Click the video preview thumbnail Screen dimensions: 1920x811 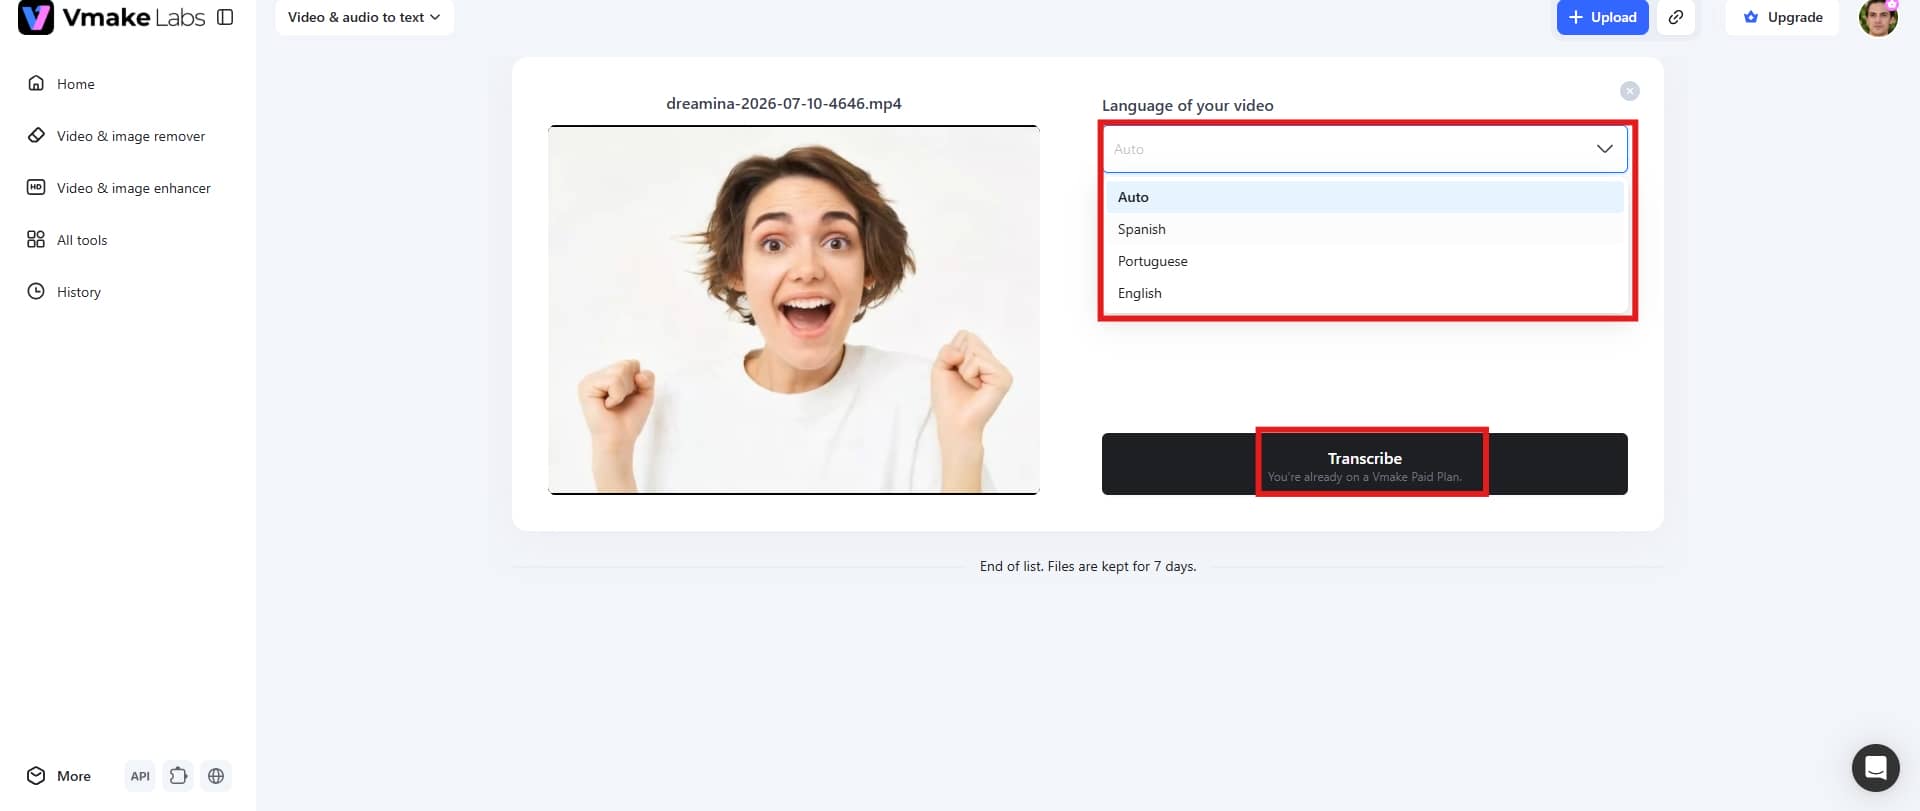point(794,310)
